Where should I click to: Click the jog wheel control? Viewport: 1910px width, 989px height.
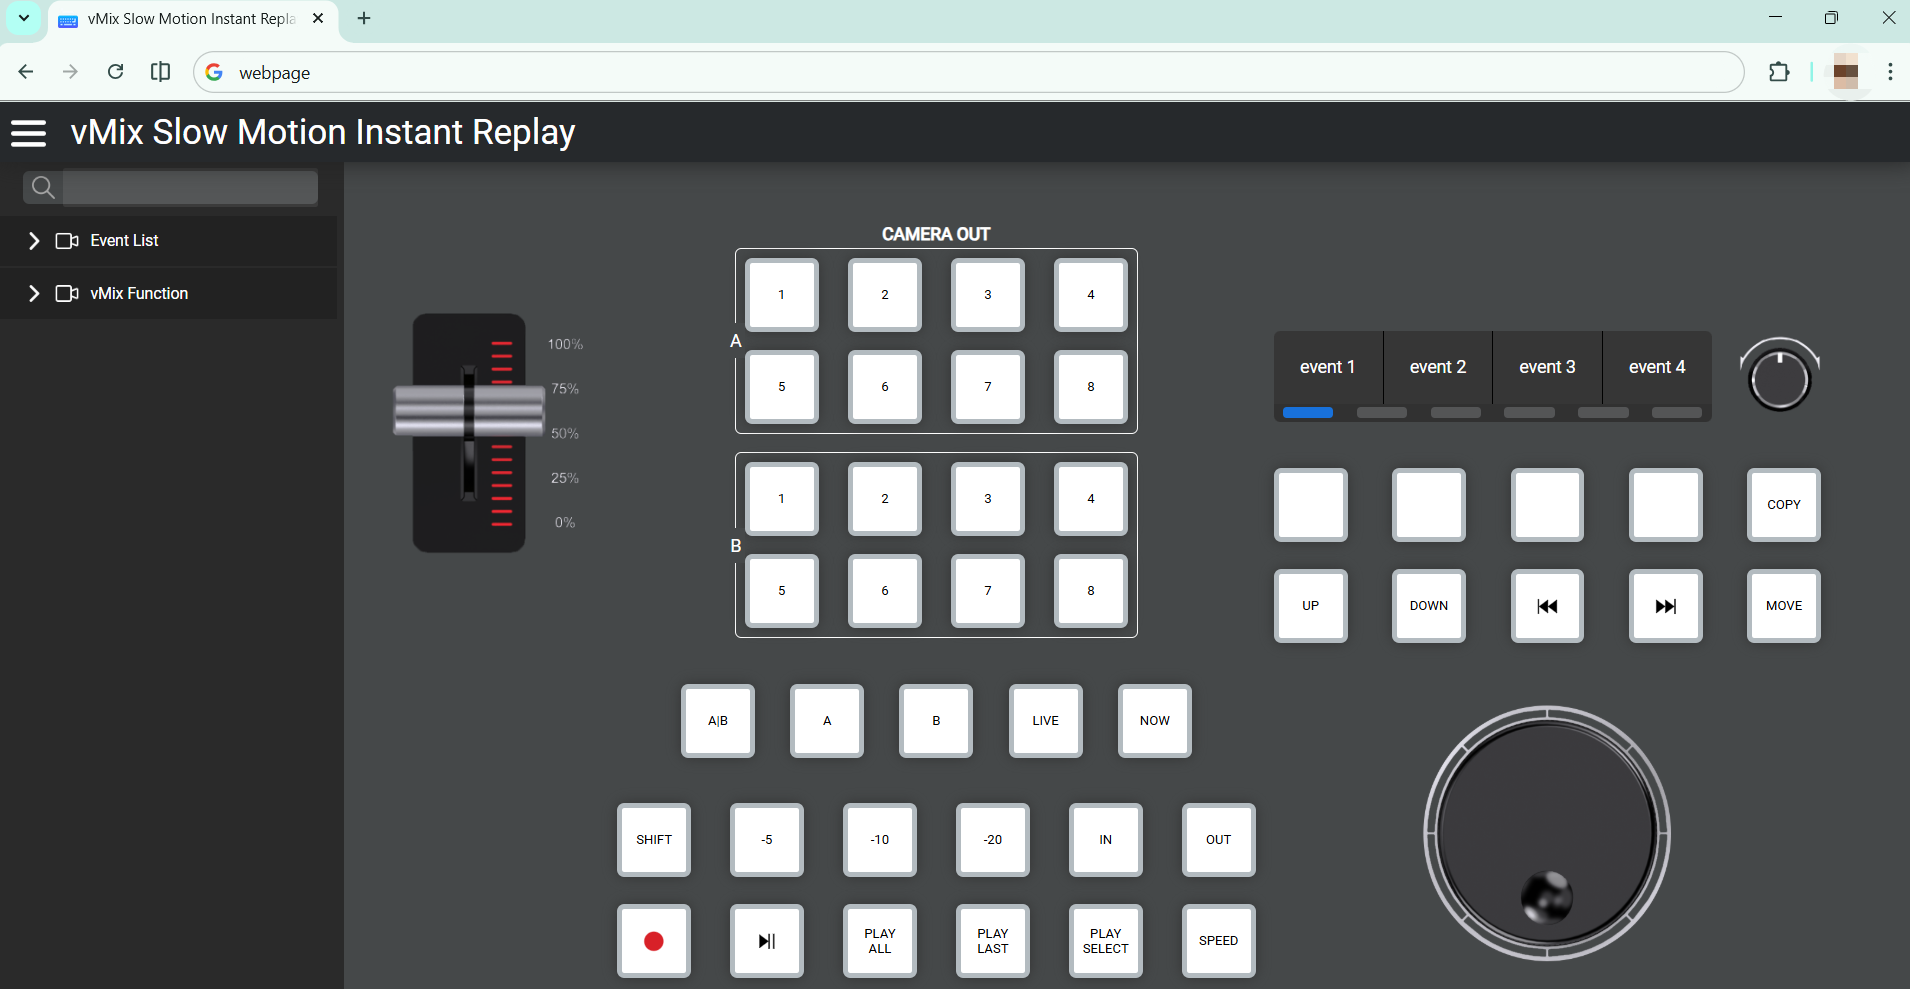tap(1545, 833)
